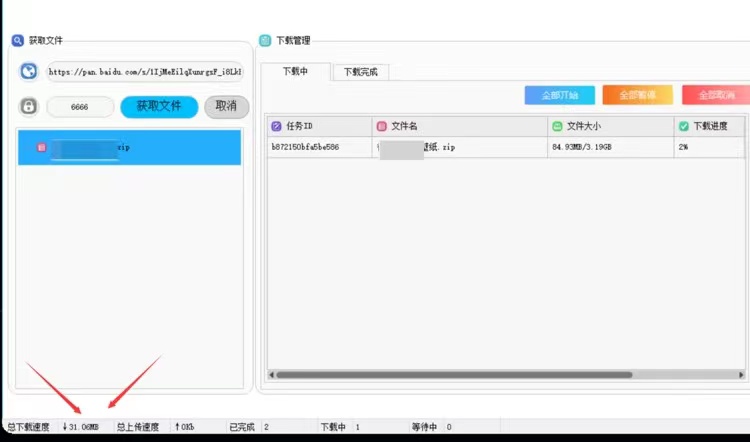The image size is (750, 442).
Task: Click the green 文件大小 column icon
Action: coord(557,126)
